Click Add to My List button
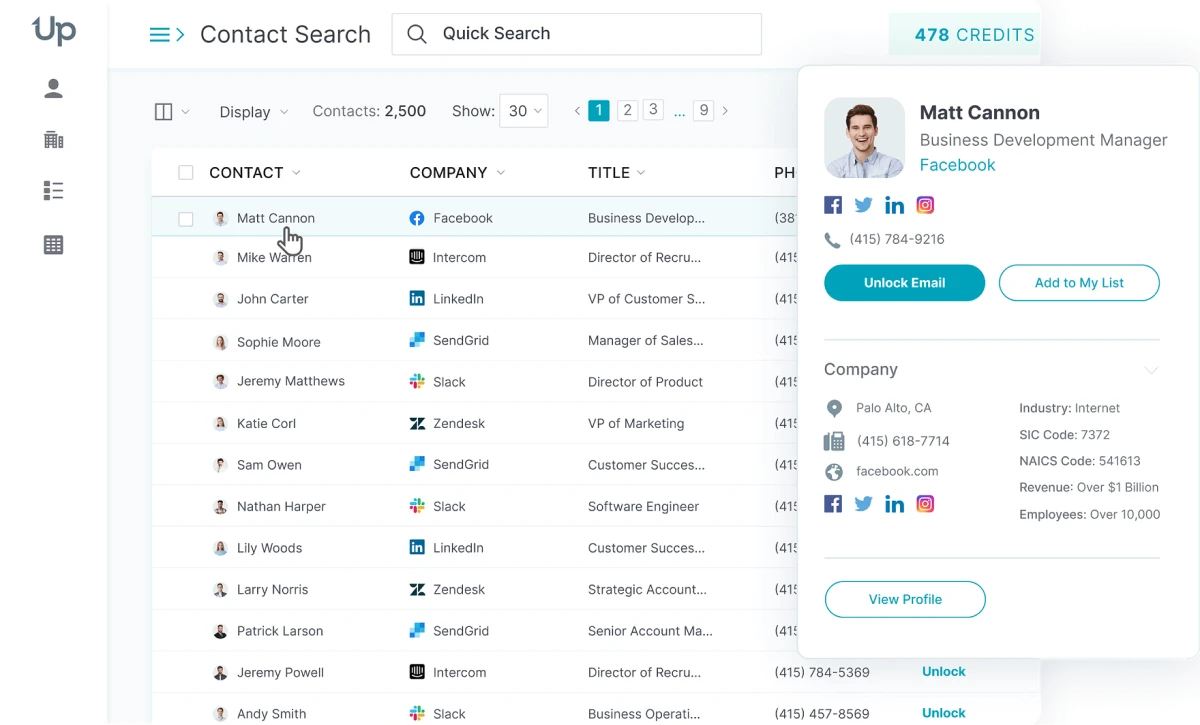 [1079, 283]
